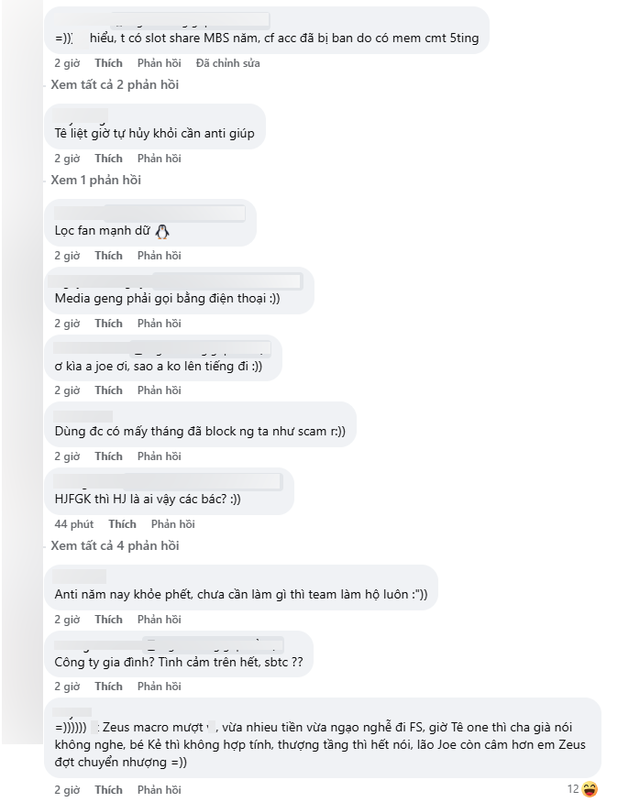
Task: Click the '2 giờ' timestamp under Zeus comment
Action: click(67, 790)
